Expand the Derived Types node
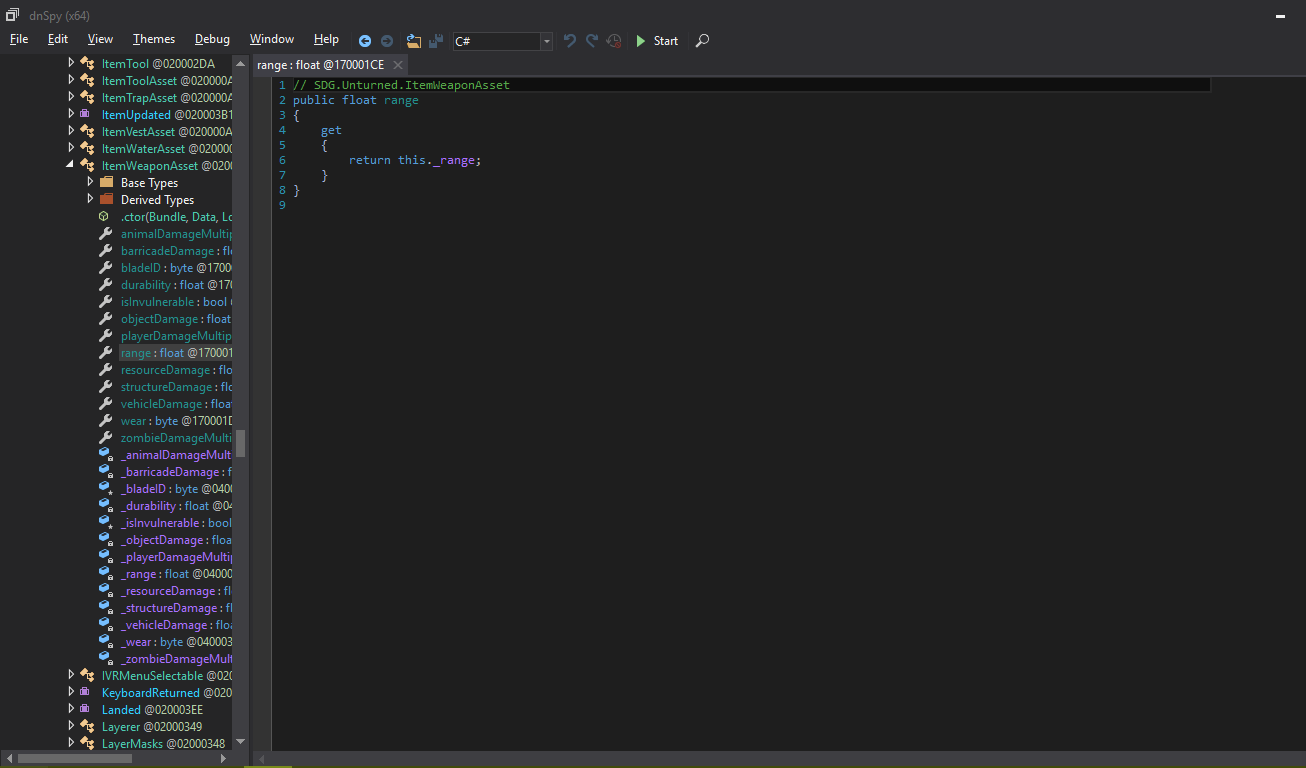 click(90, 200)
